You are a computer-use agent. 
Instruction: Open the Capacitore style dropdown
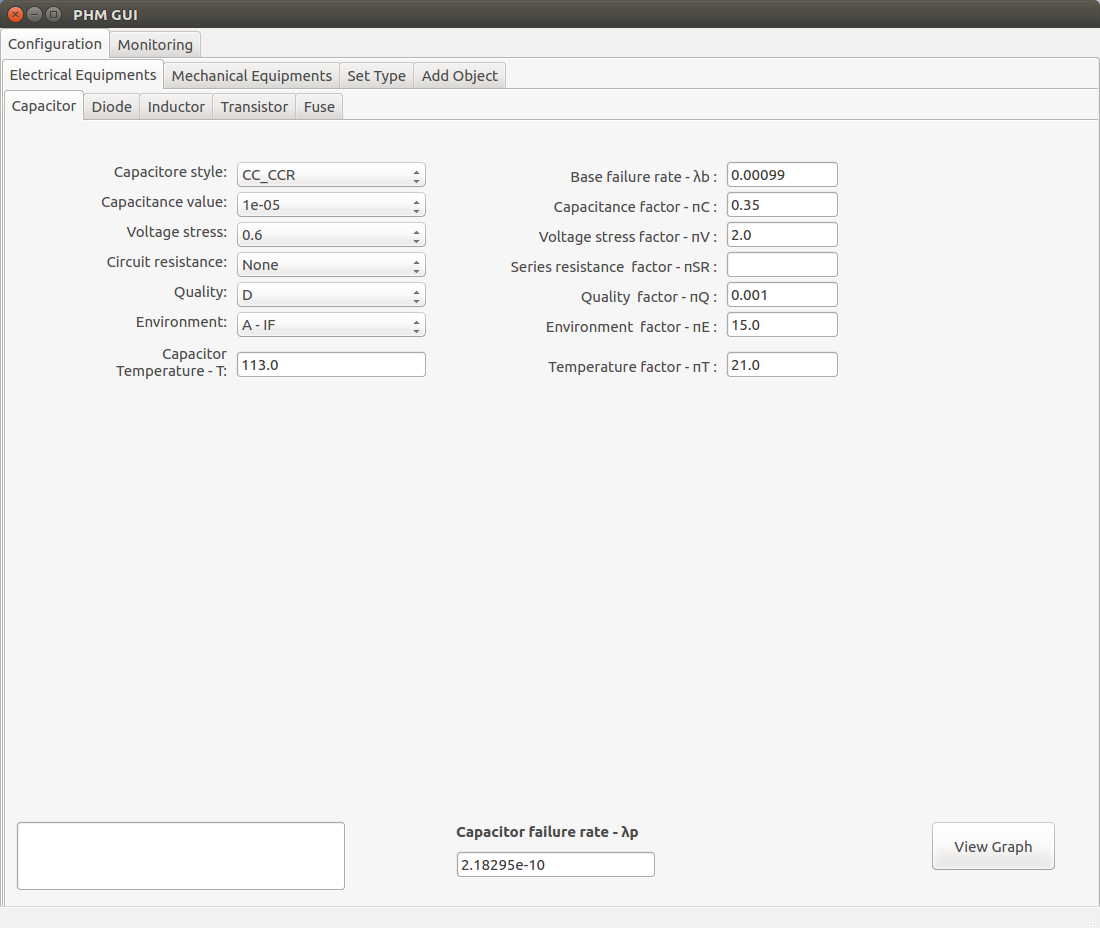[331, 175]
